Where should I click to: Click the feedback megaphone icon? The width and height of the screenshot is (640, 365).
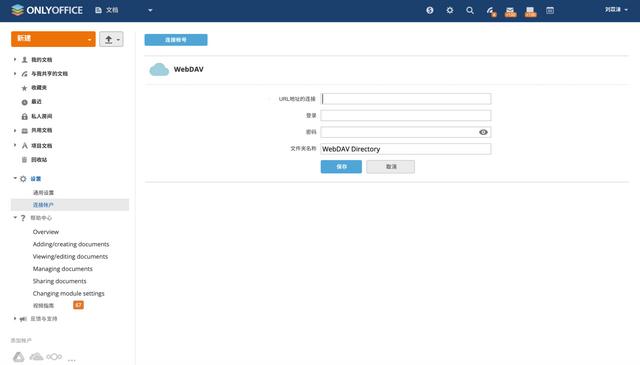click(23, 319)
